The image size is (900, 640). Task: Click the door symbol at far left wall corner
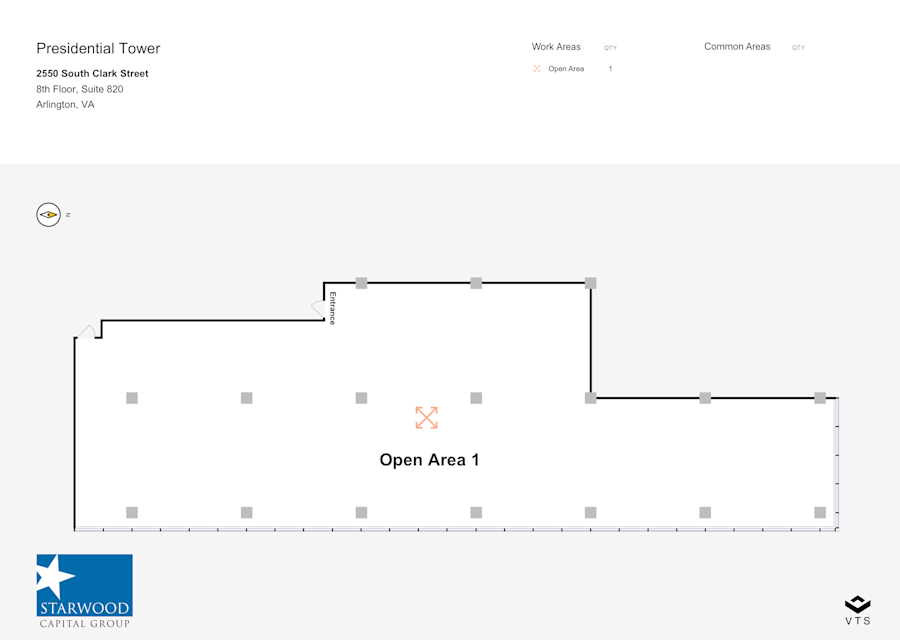(x=86, y=332)
